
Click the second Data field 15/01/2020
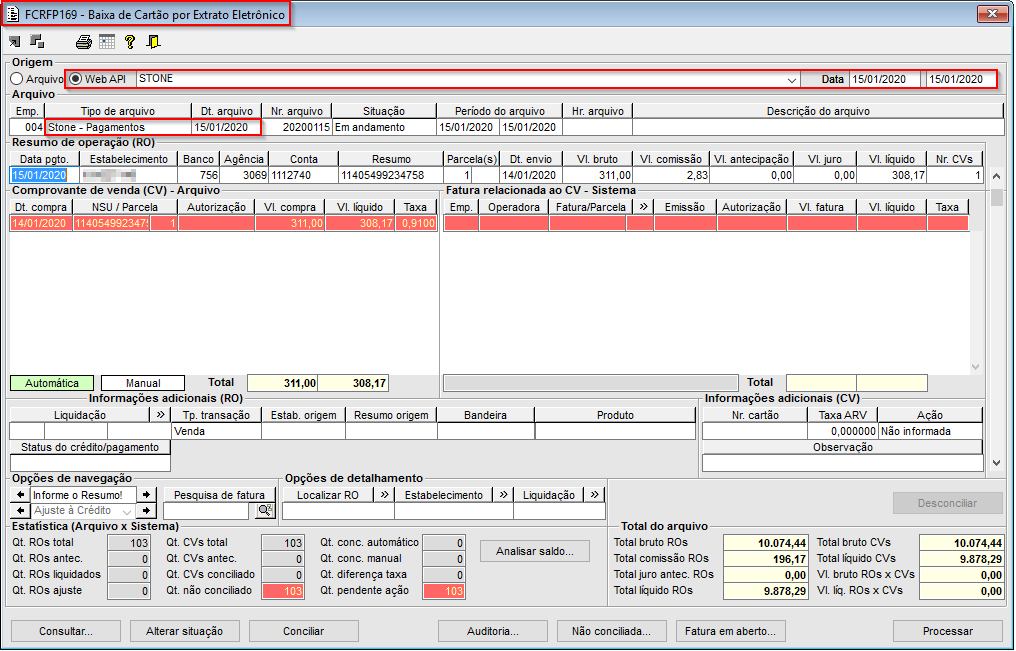pyautogui.click(x=962, y=79)
